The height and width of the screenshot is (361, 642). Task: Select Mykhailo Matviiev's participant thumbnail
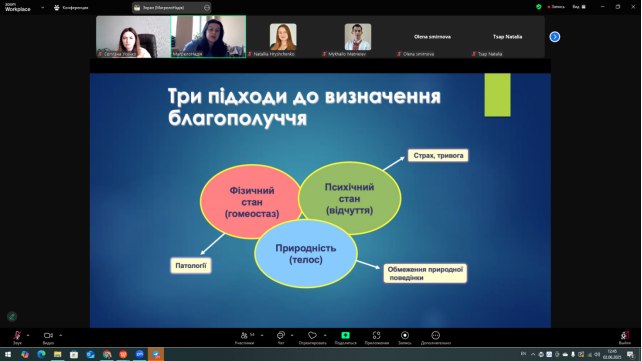pos(357,37)
